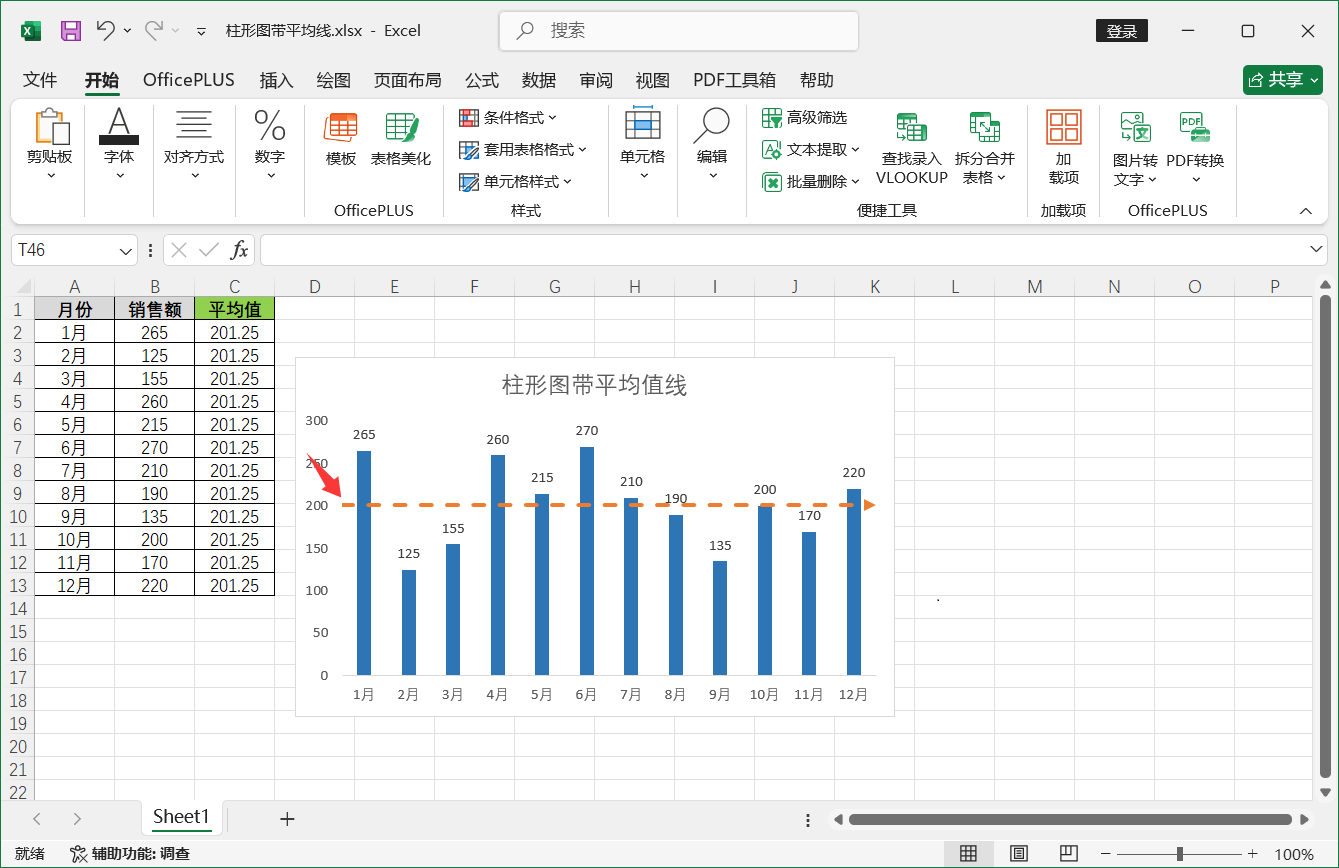Open Customize Quick Access Toolbar arrow
1339x868 pixels.
point(201,31)
